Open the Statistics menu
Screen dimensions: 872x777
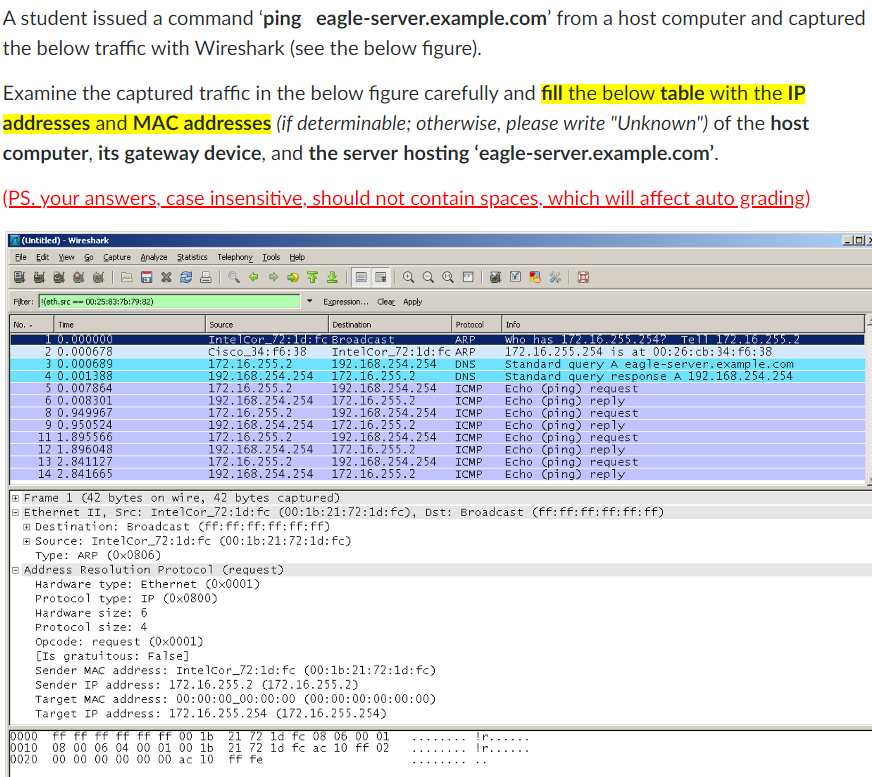click(x=192, y=257)
